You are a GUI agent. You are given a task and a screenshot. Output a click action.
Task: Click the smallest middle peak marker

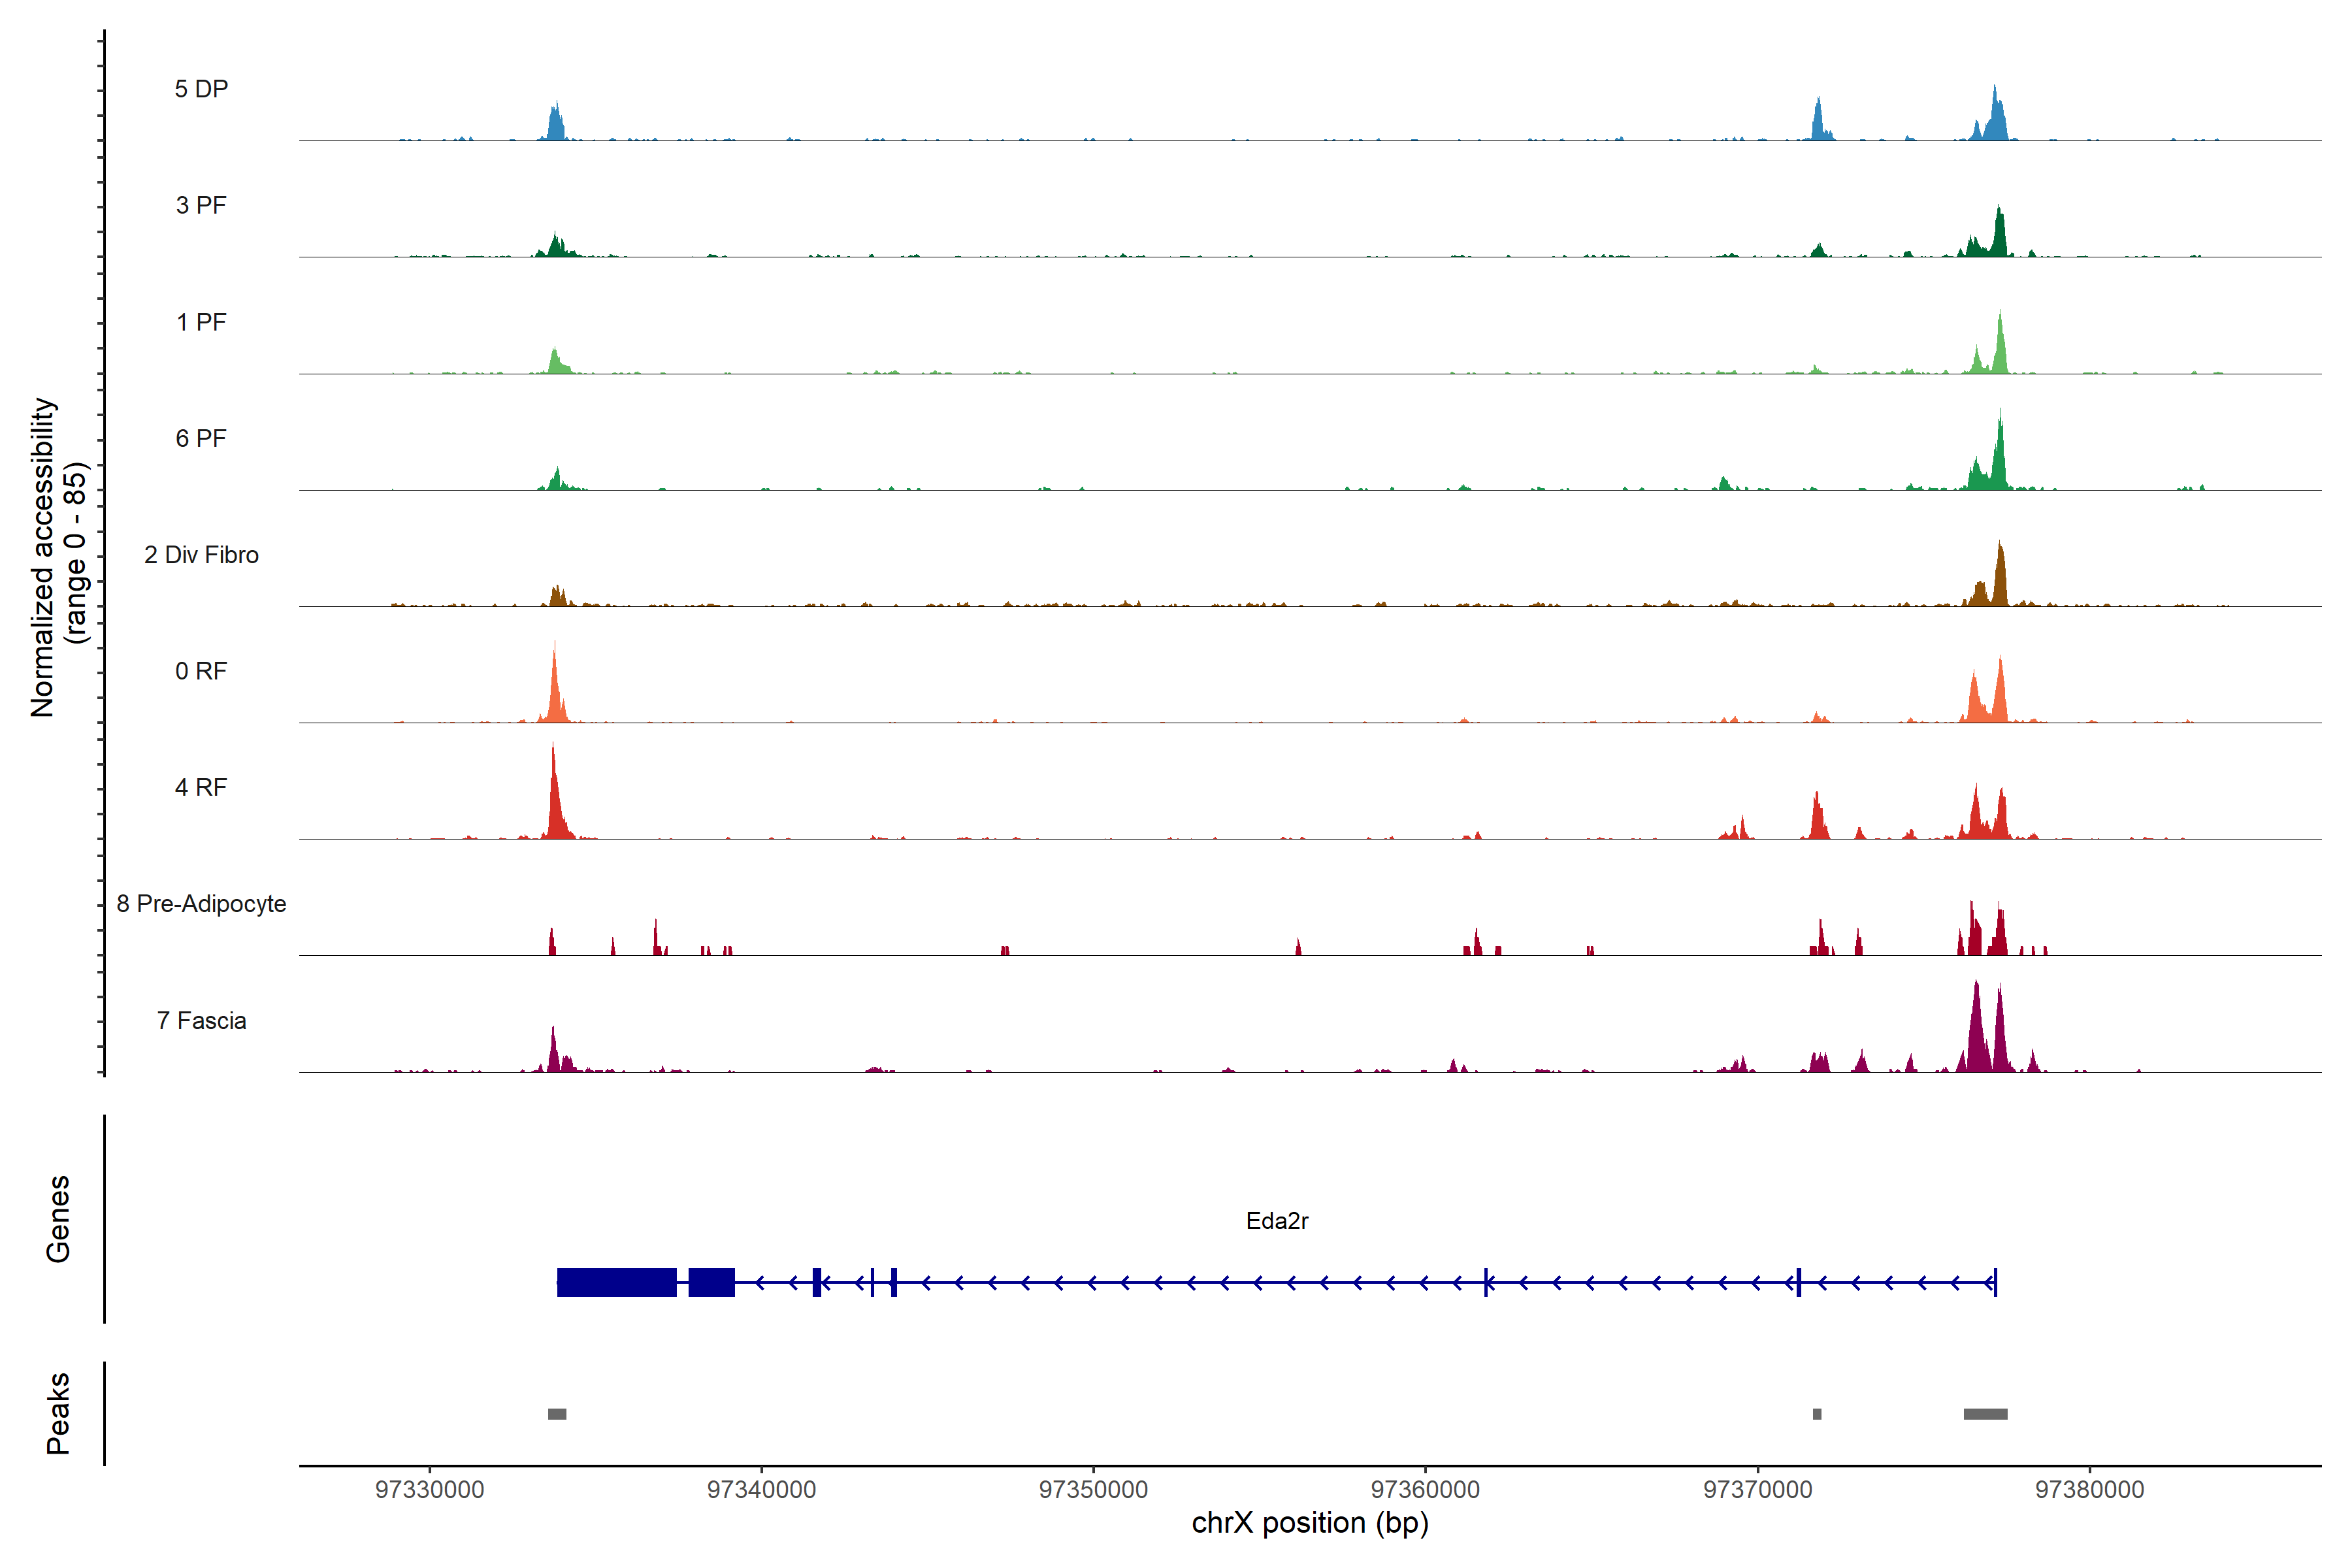(1817, 1414)
